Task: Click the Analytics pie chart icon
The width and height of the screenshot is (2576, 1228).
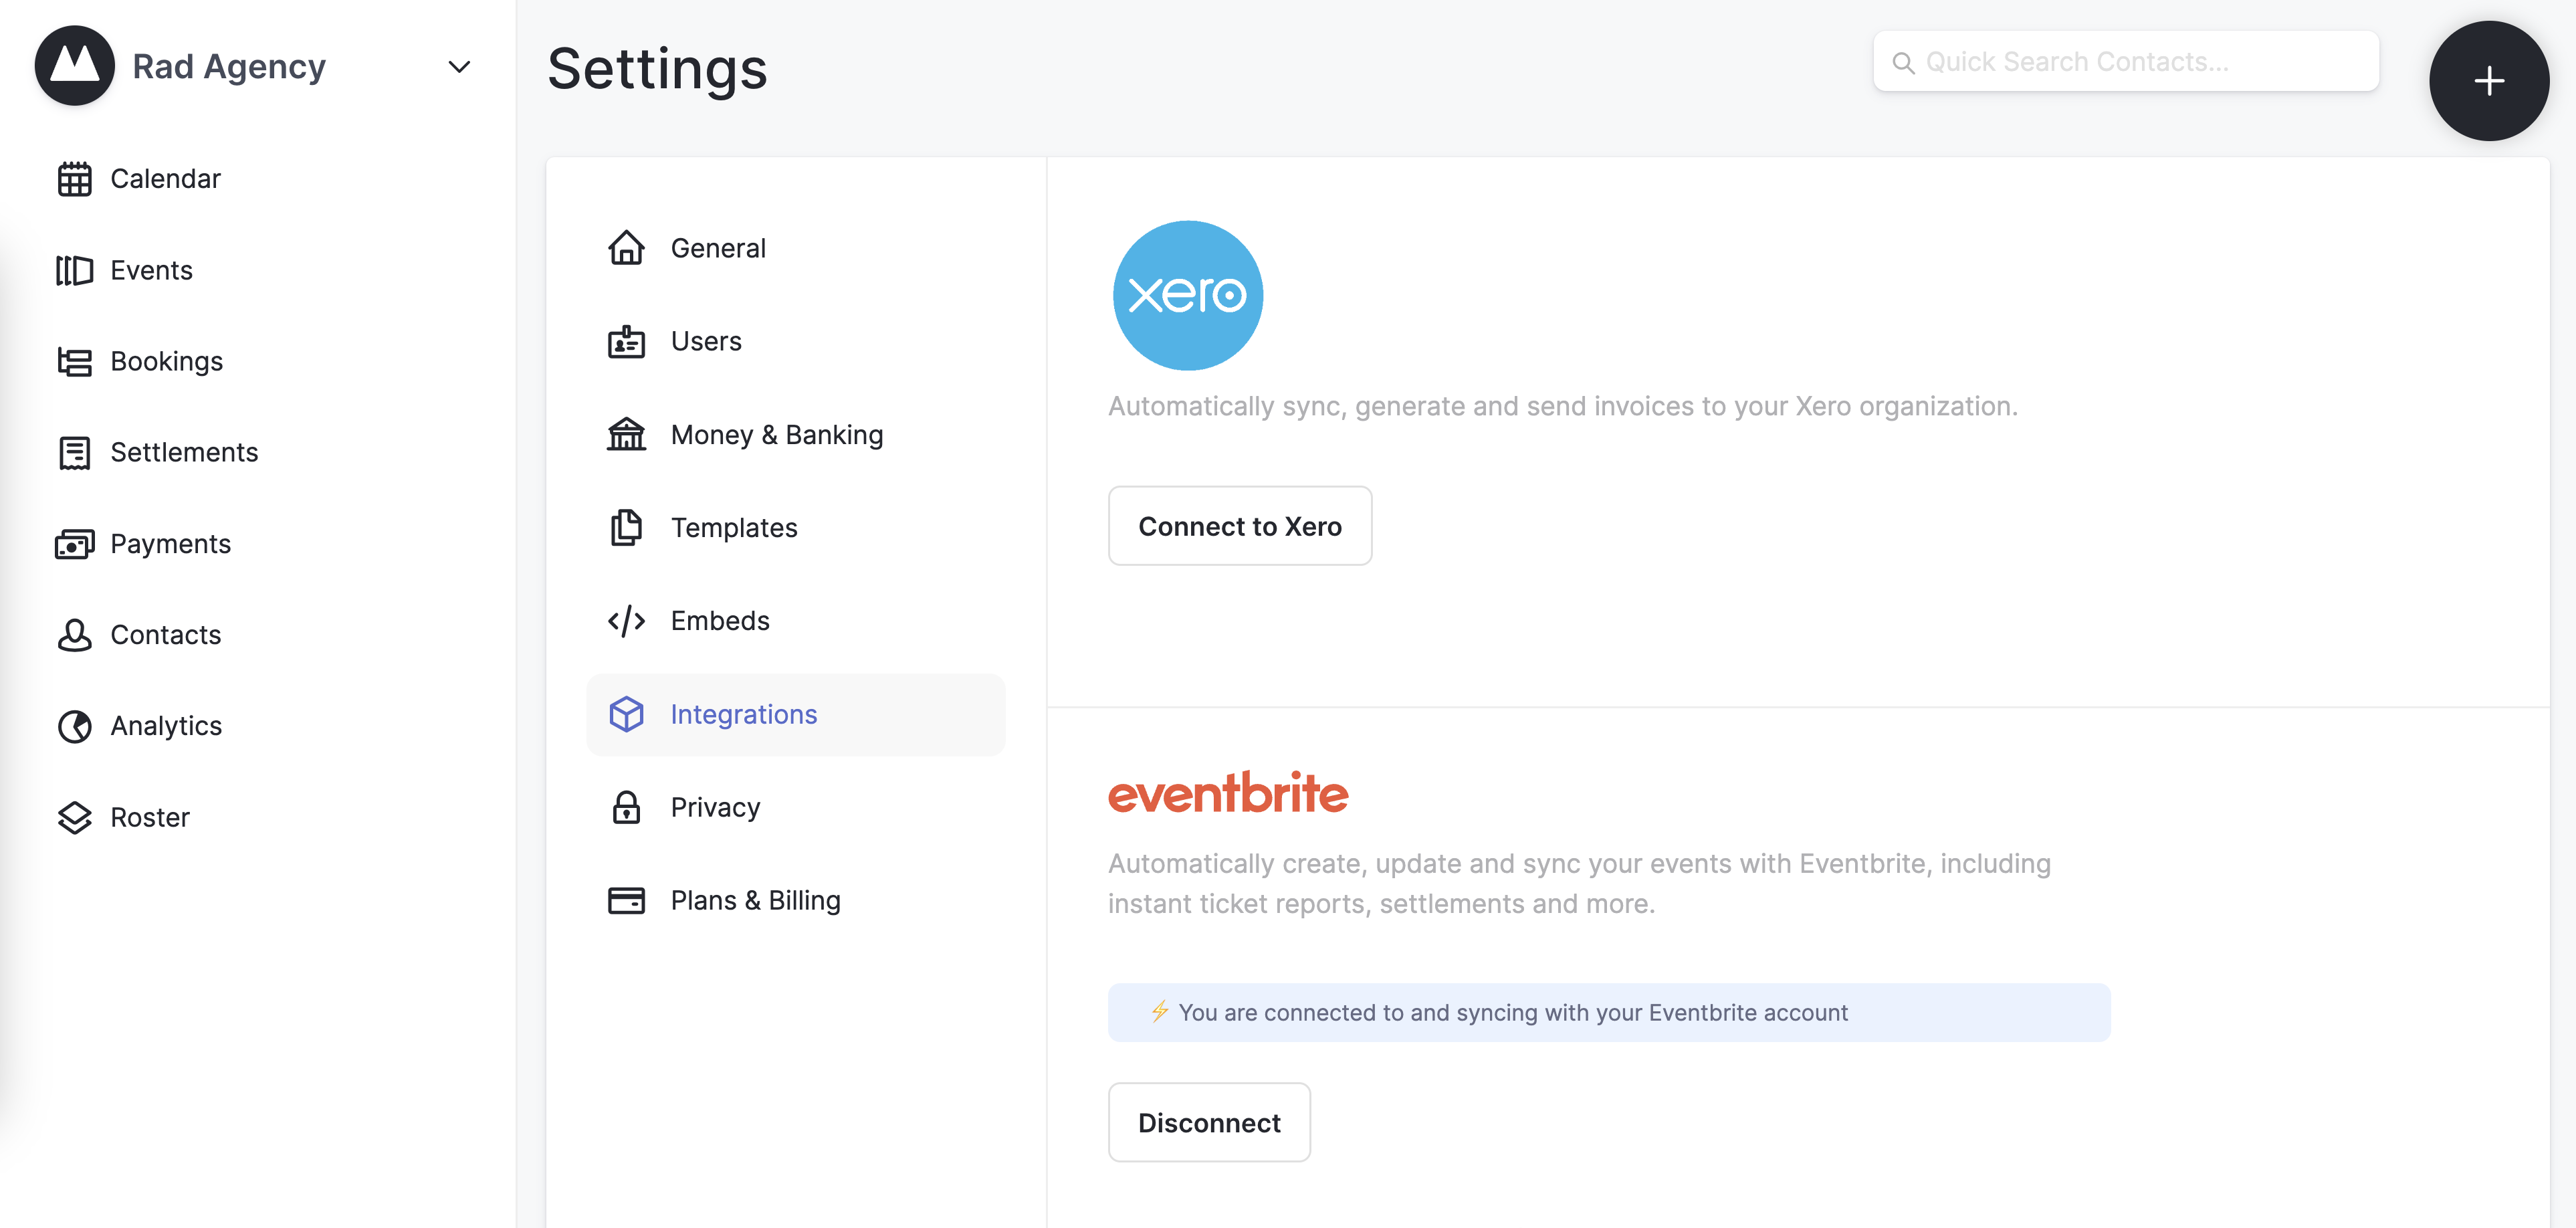Action: [74, 726]
